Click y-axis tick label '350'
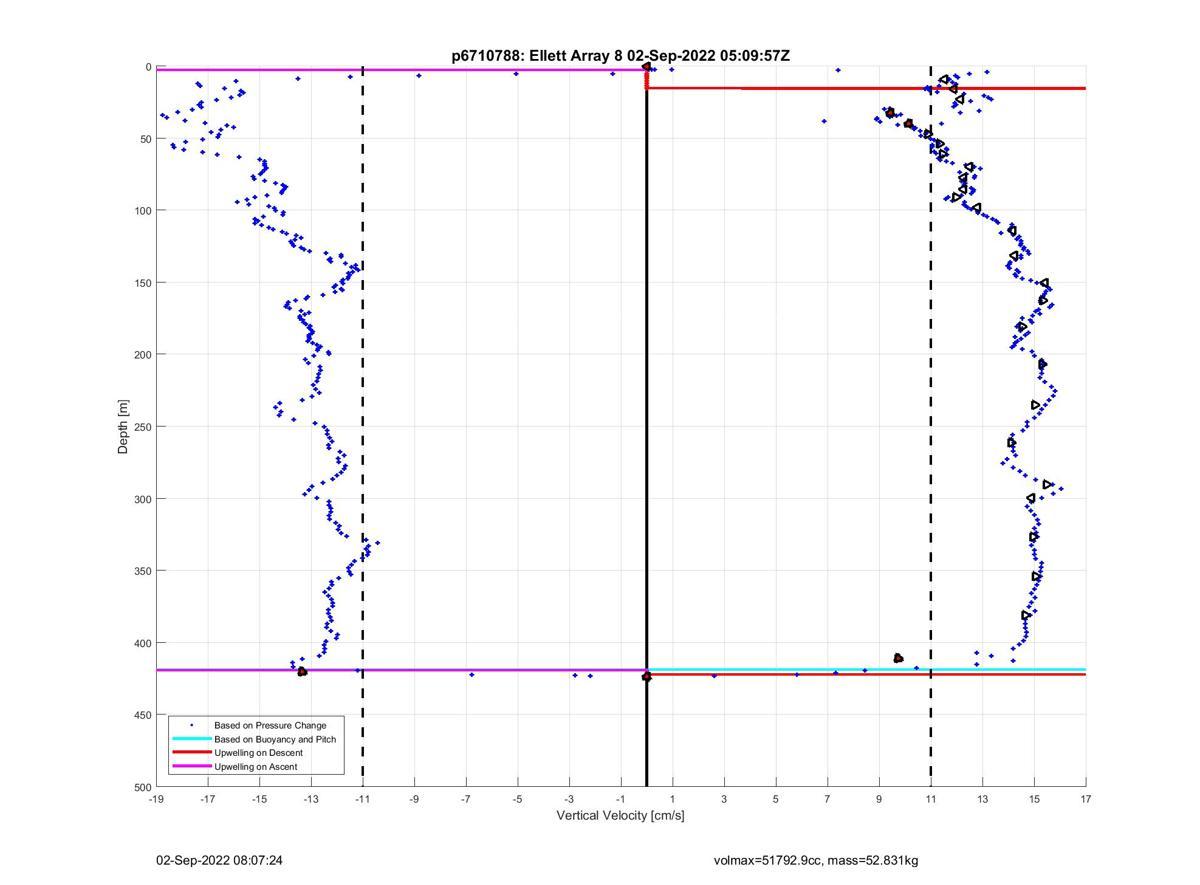This screenshot has height=885, width=1200. click(142, 571)
